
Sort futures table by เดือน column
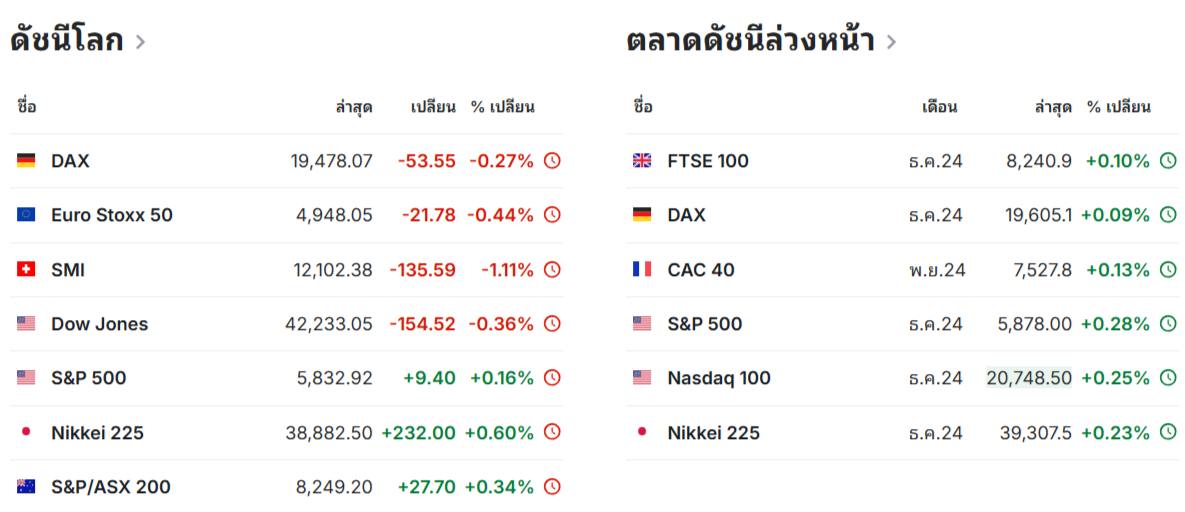click(x=940, y=107)
